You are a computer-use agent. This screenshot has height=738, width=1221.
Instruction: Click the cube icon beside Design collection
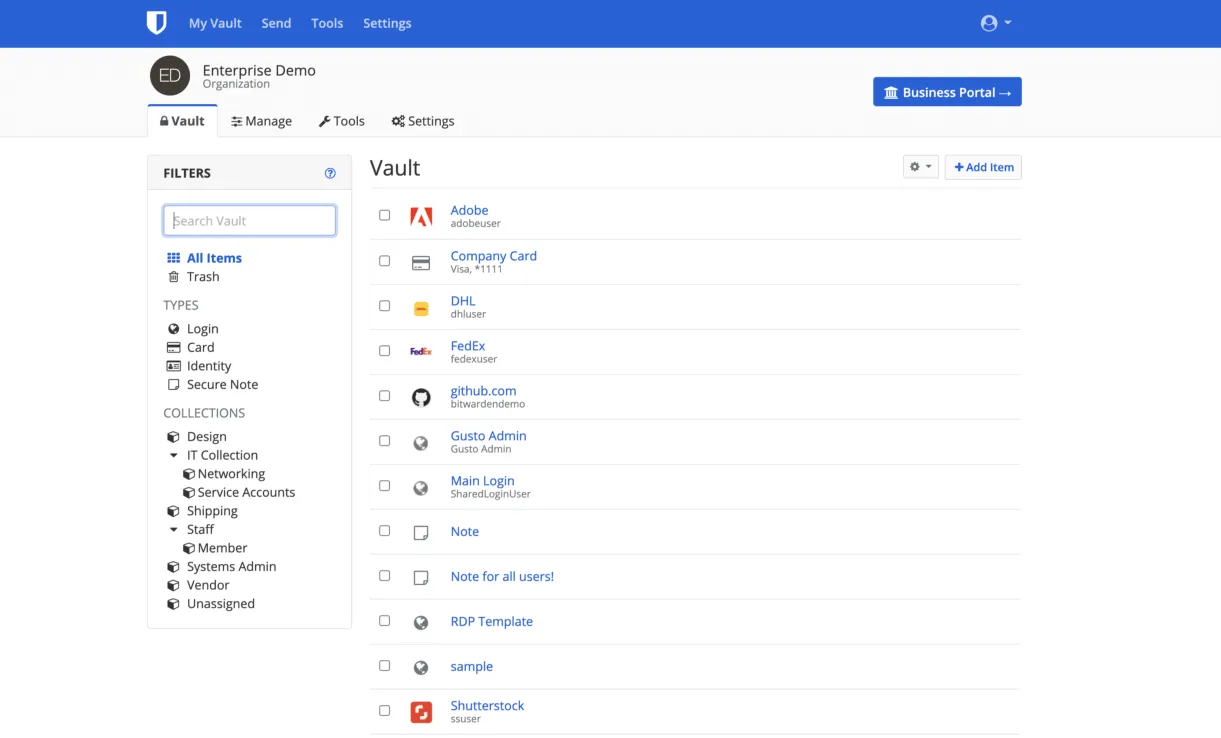pyautogui.click(x=173, y=437)
